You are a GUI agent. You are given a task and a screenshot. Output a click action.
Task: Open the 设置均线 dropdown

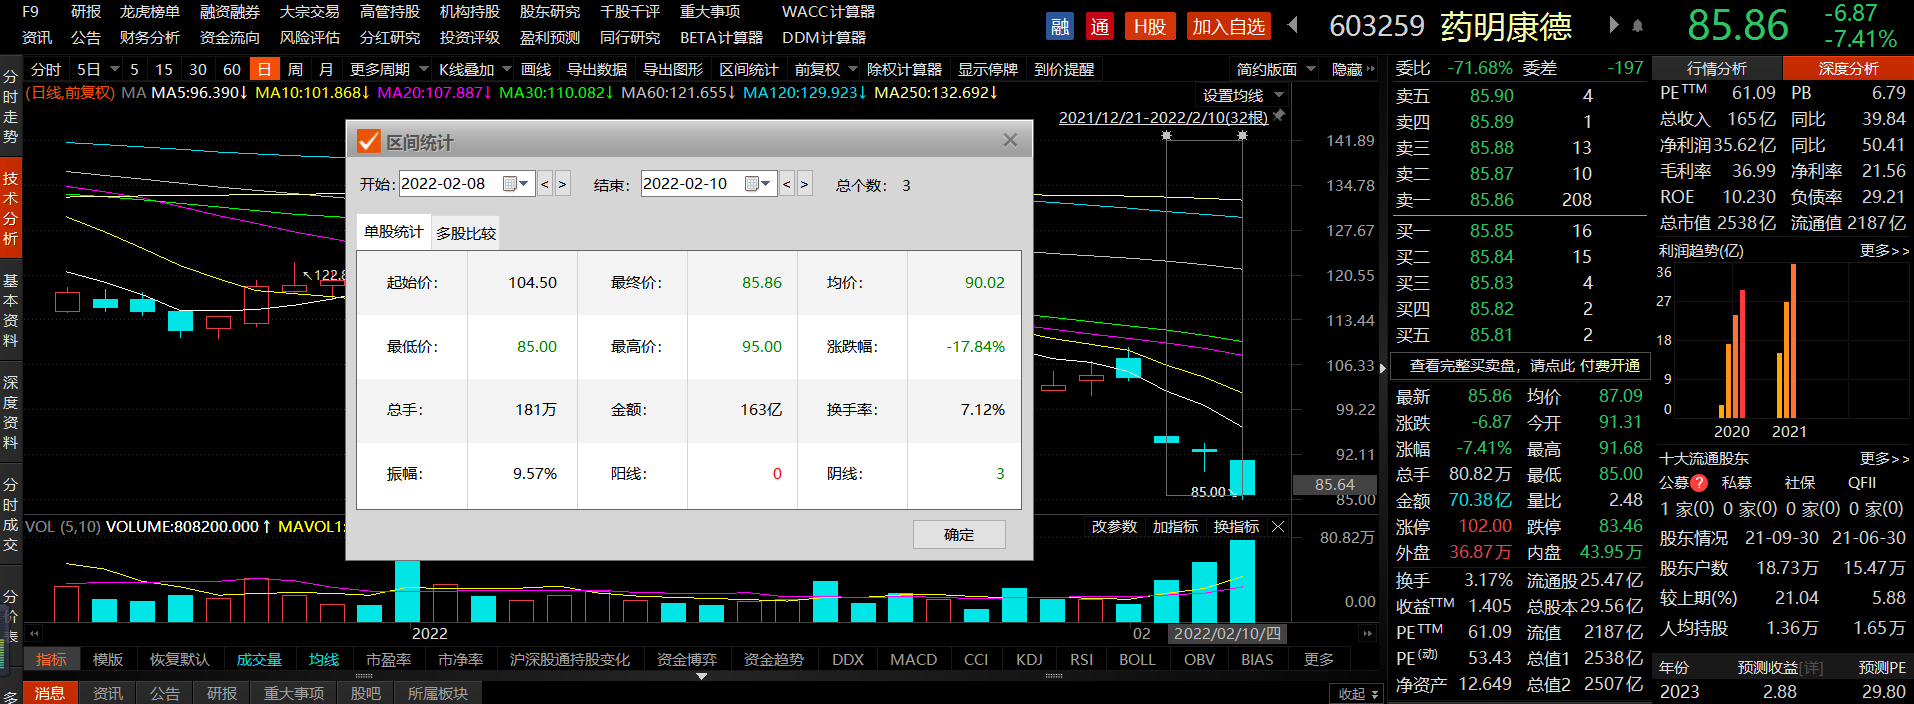[1279, 96]
